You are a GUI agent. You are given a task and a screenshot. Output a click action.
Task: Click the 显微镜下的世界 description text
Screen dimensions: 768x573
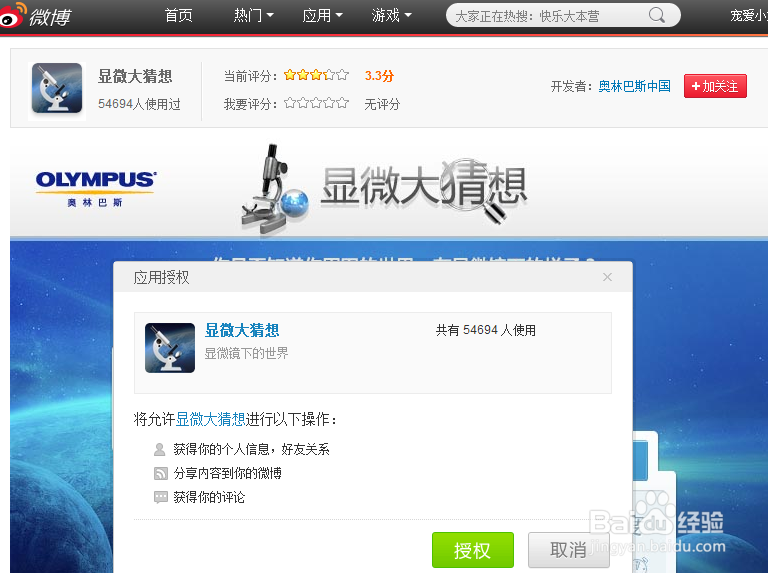tap(246, 353)
